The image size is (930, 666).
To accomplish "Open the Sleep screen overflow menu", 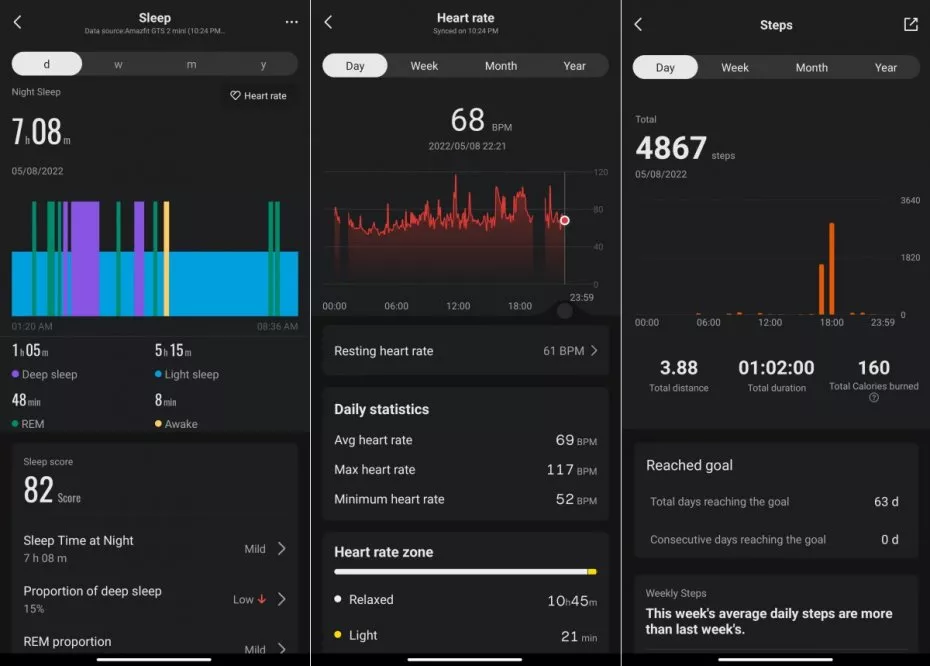I will pyautogui.click(x=293, y=20).
